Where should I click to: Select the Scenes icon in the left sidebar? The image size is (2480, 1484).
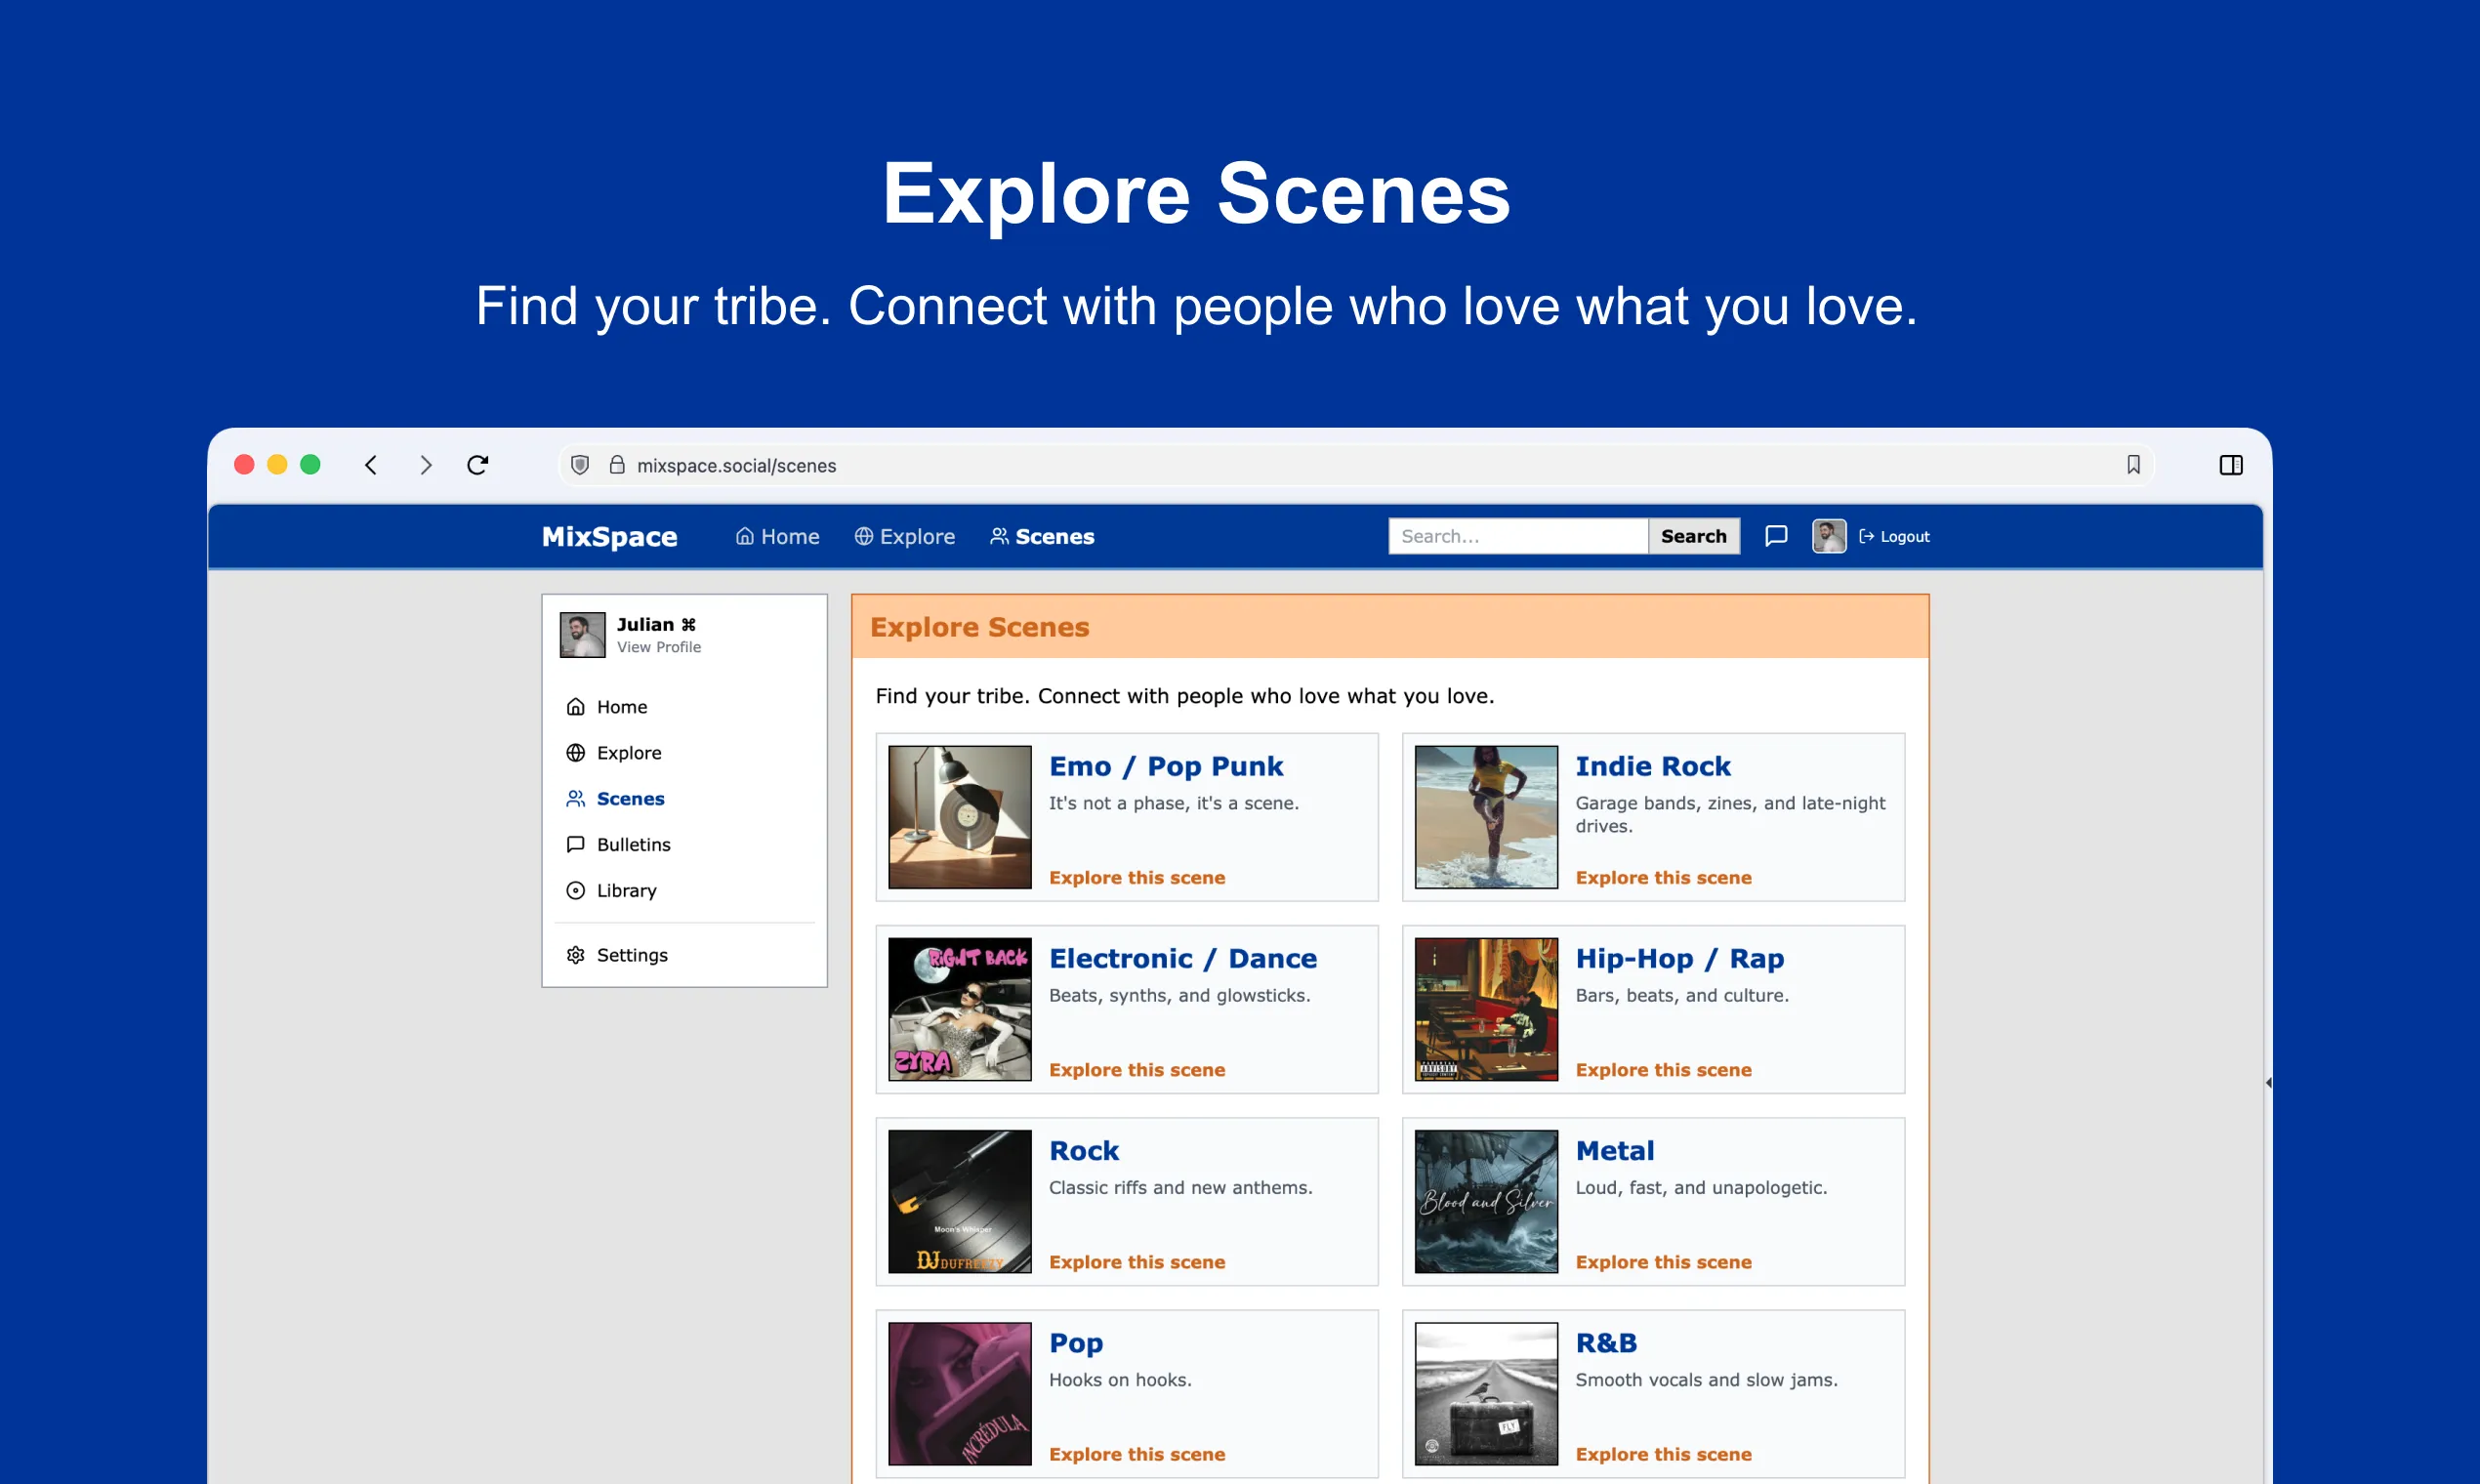576,798
